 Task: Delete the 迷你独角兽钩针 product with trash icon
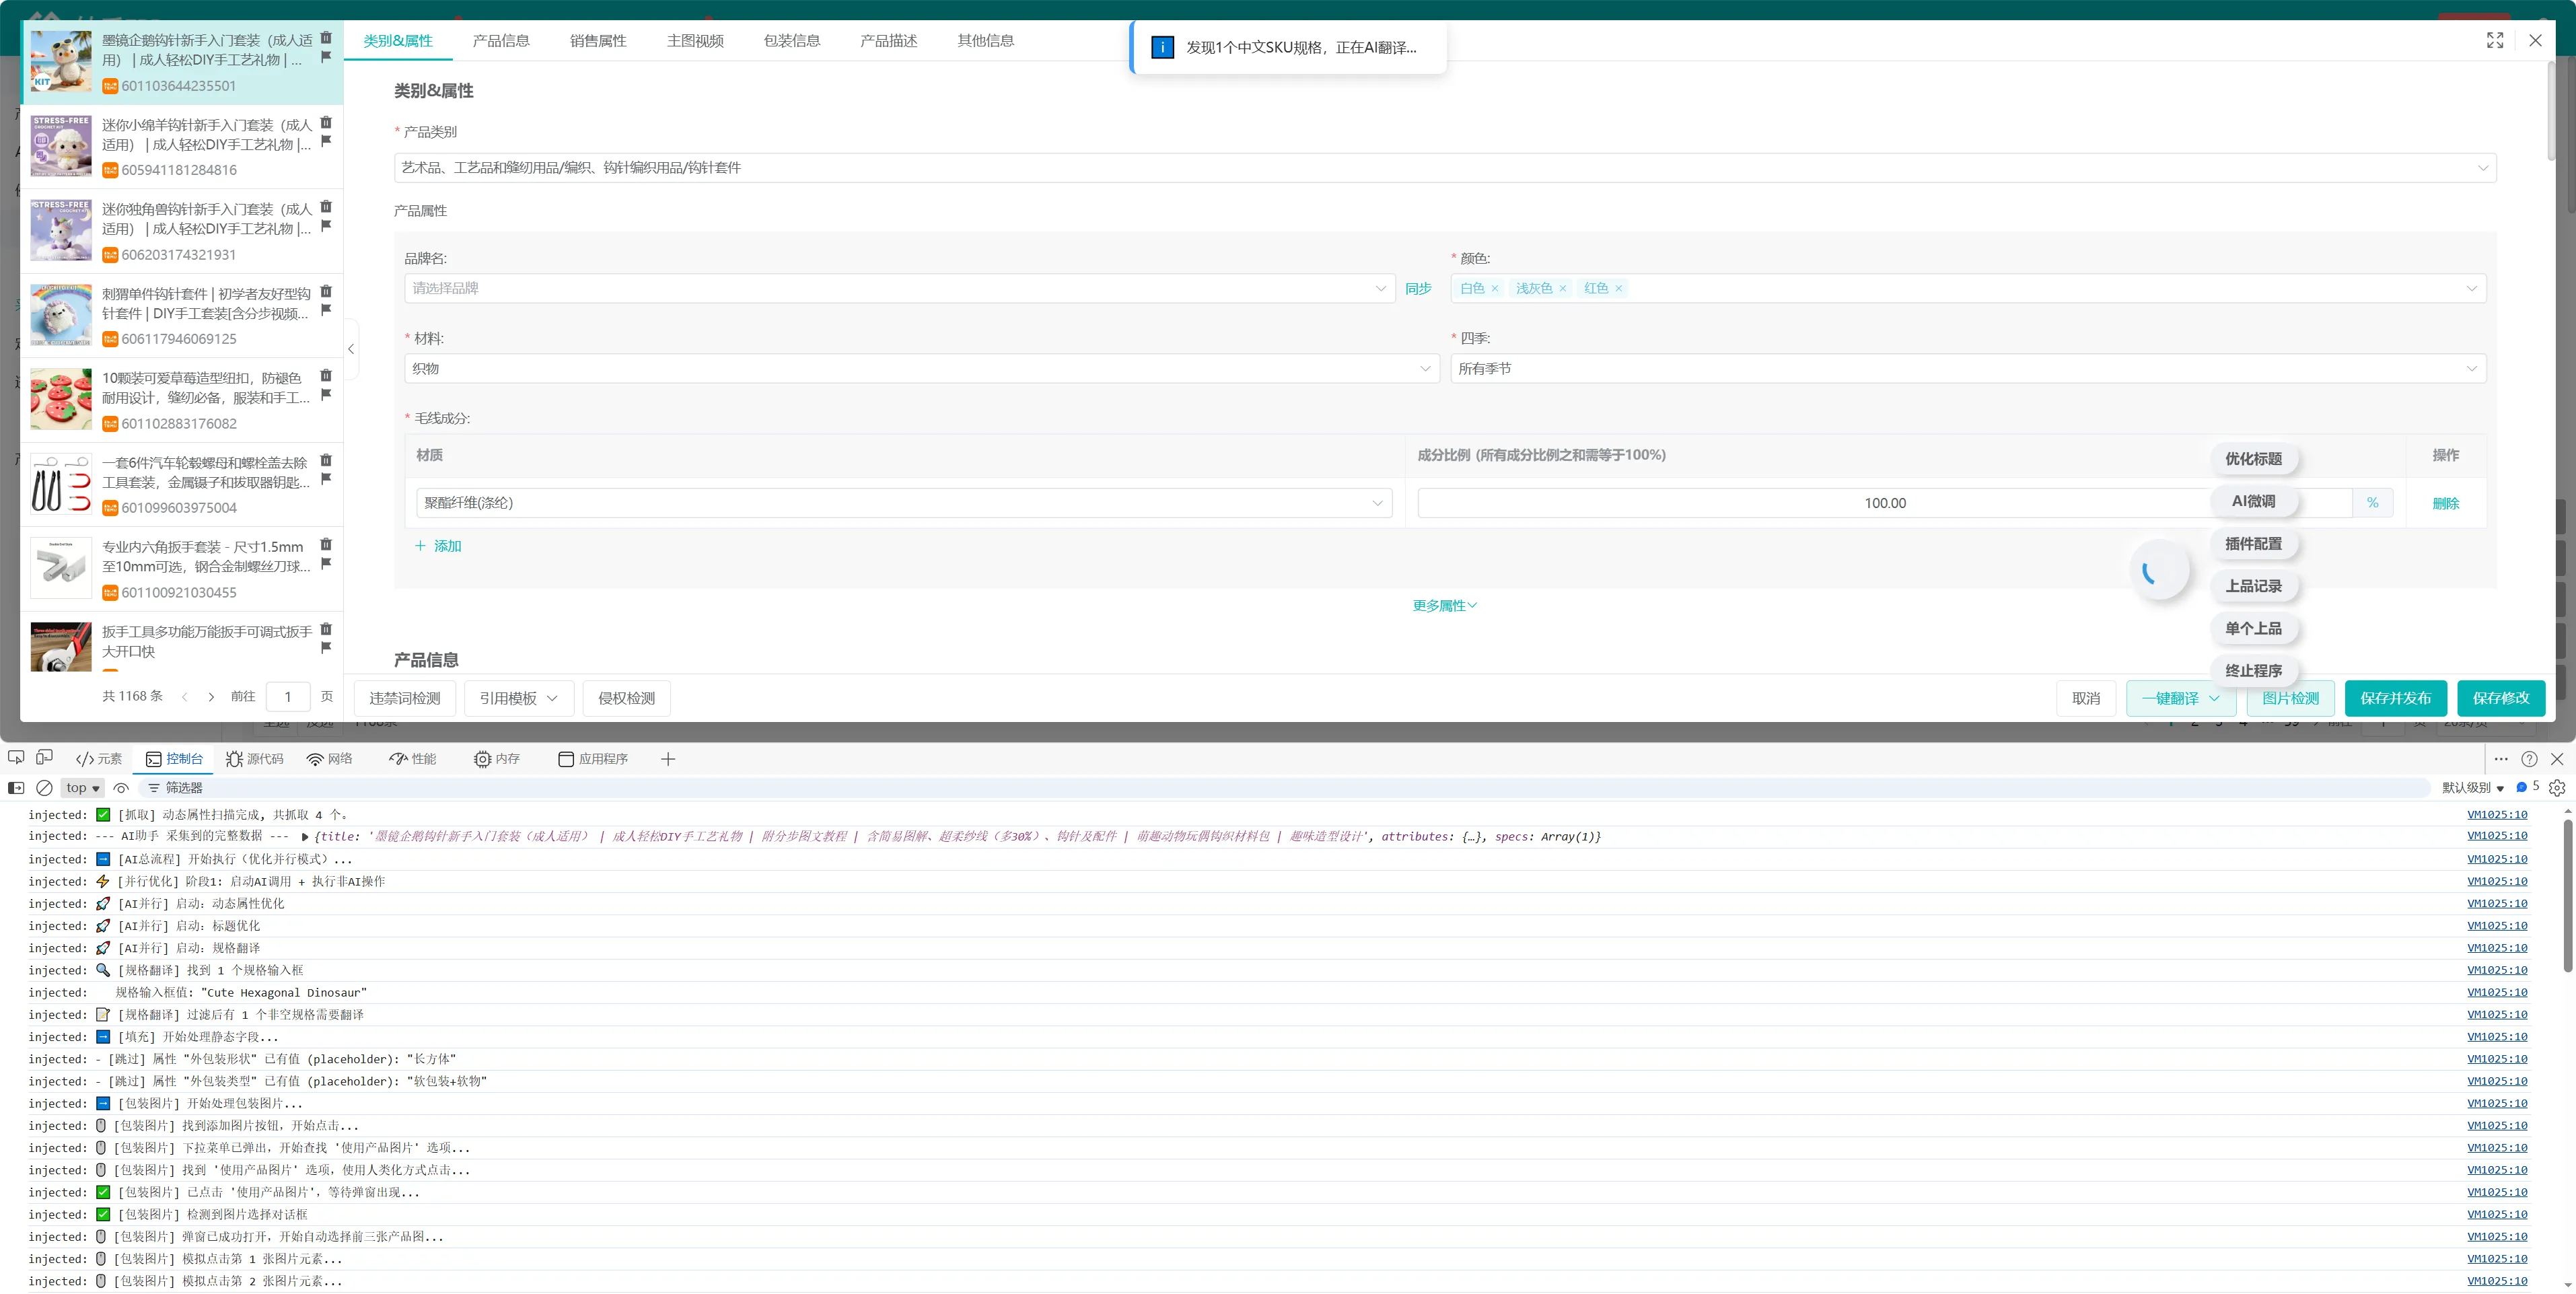click(326, 207)
